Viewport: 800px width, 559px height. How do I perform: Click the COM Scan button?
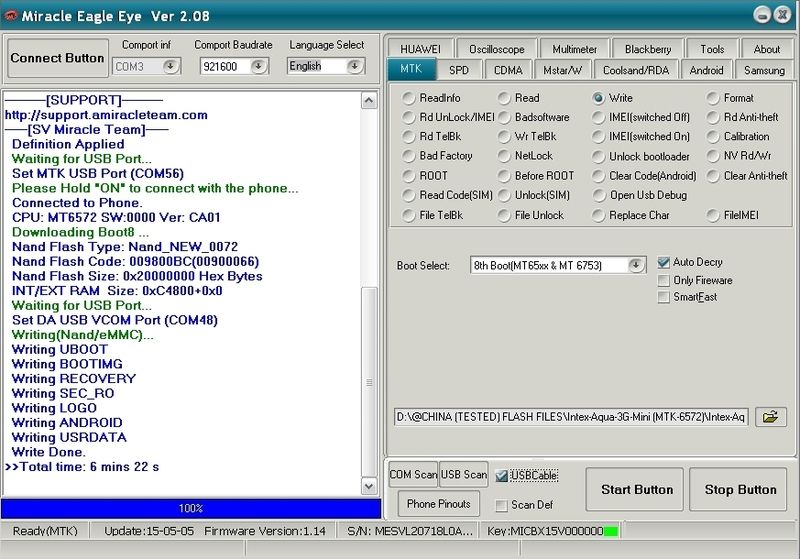coord(413,475)
